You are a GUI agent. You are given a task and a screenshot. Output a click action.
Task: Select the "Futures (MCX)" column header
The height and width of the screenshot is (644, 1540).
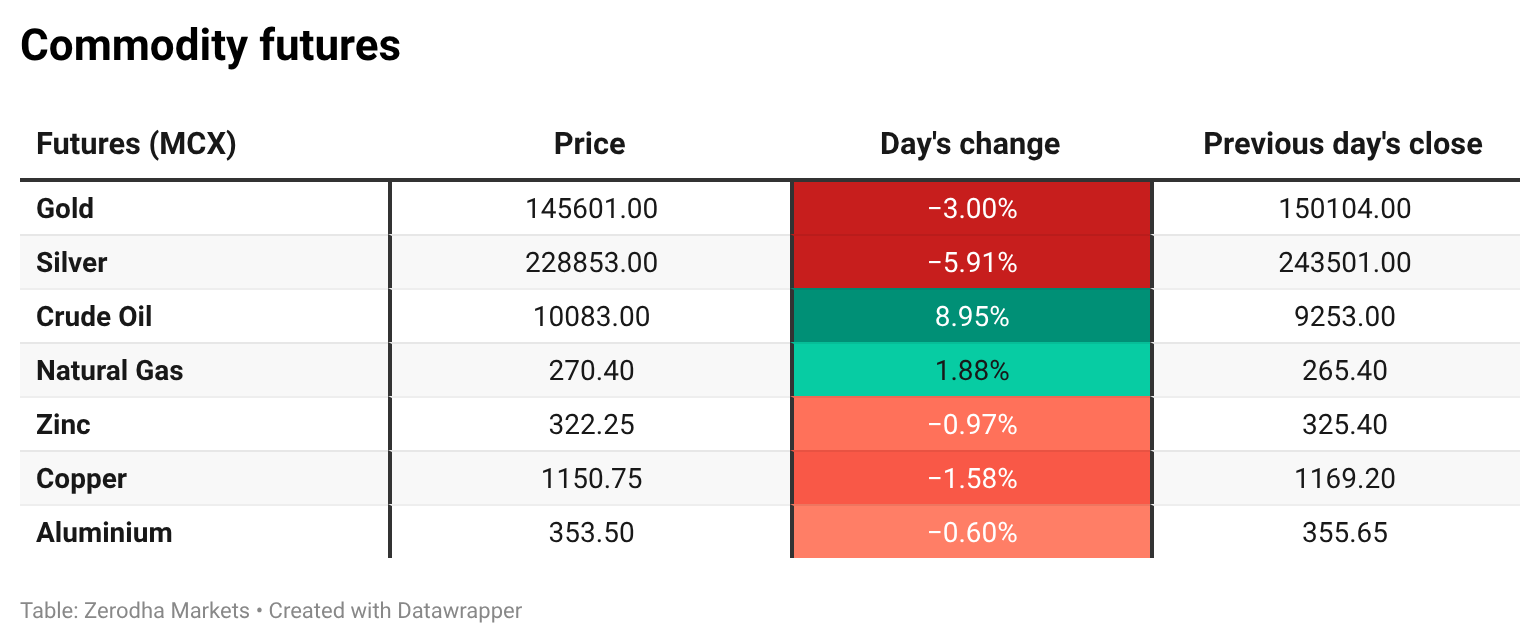tap(136, 144)
